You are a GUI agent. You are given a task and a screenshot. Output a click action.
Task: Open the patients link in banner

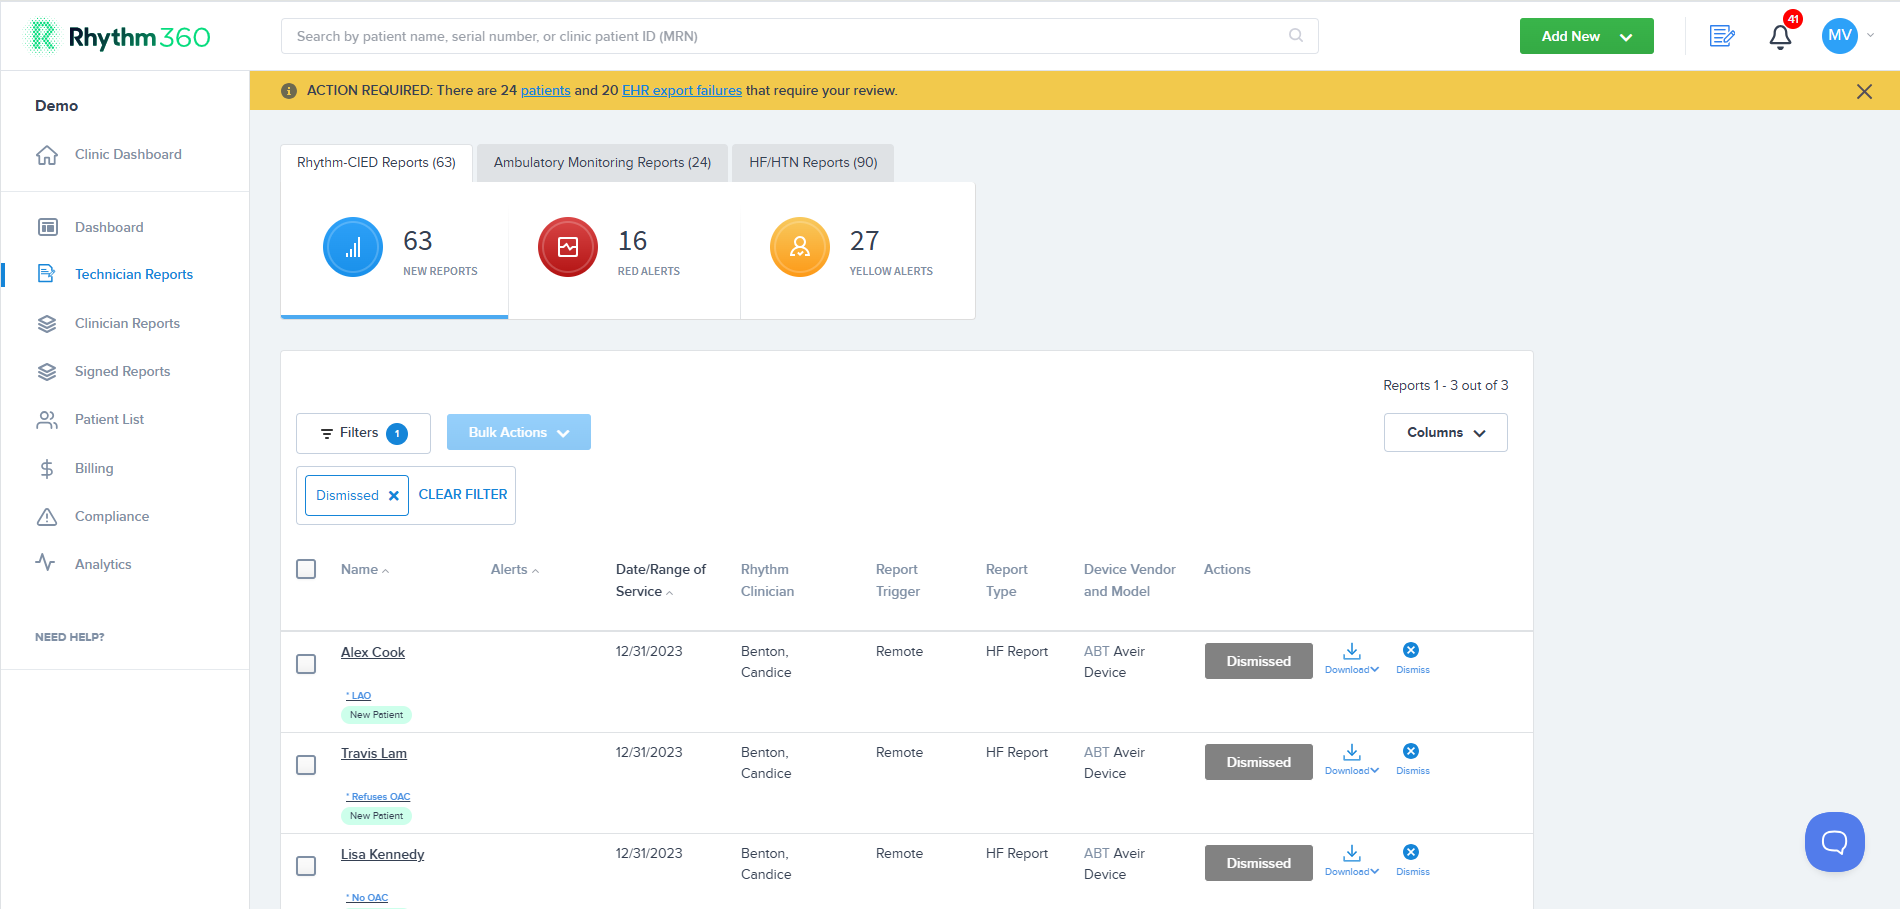[545, 90]
